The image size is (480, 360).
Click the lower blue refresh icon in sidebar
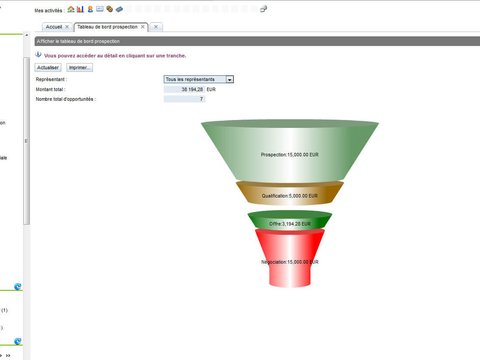point(18,341)
